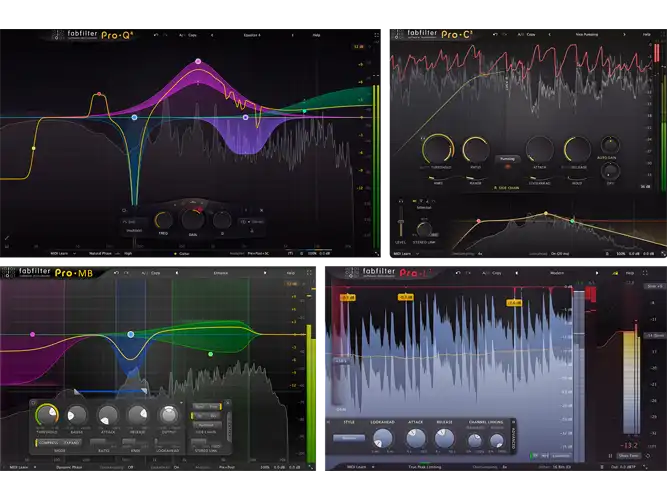This screenshot has height=500, width=667.
Task: Toggle the band power button in Pro-MB
Action: [34, 403]
